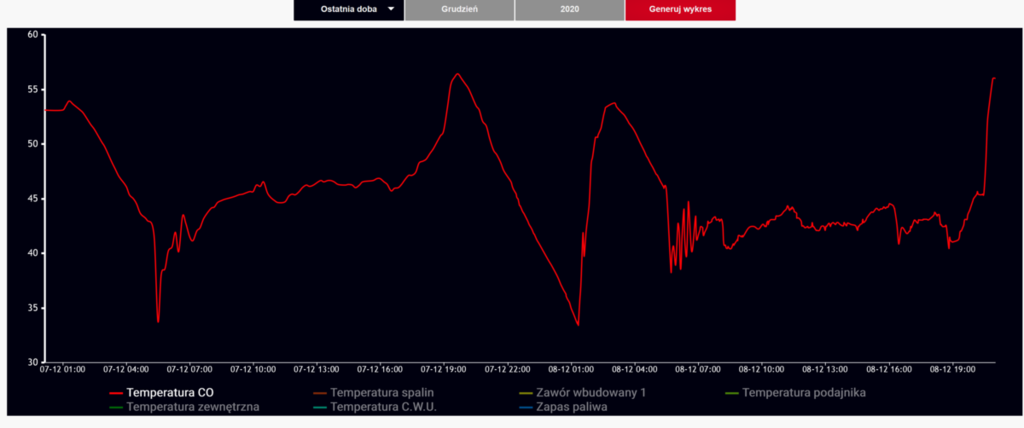The width and height of the screenshot is (1024, 428).
Task: Click the curve's end point at right edge
Action: pyautogui.click(x=994, y=78)
